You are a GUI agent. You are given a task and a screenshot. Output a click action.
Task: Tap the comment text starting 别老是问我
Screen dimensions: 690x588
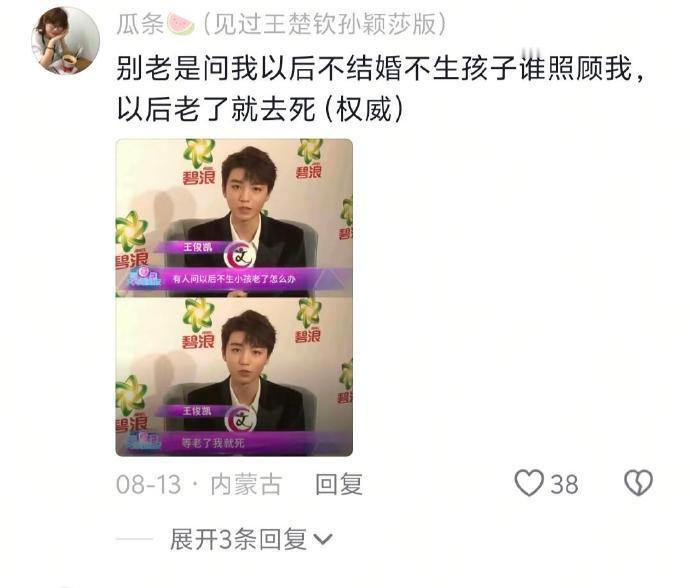[x=381, y=89]
